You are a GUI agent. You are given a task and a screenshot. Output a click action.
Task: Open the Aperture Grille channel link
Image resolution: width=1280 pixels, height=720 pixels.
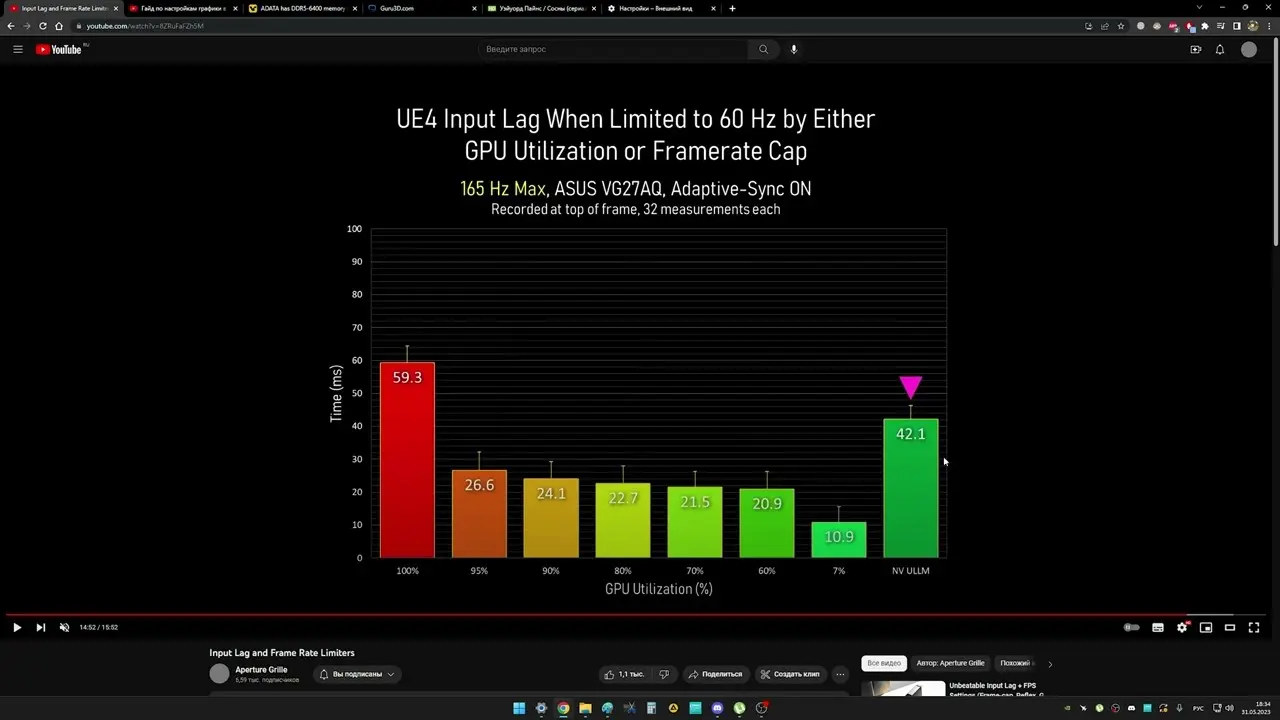pyautogui.click(x=261, y=670)
